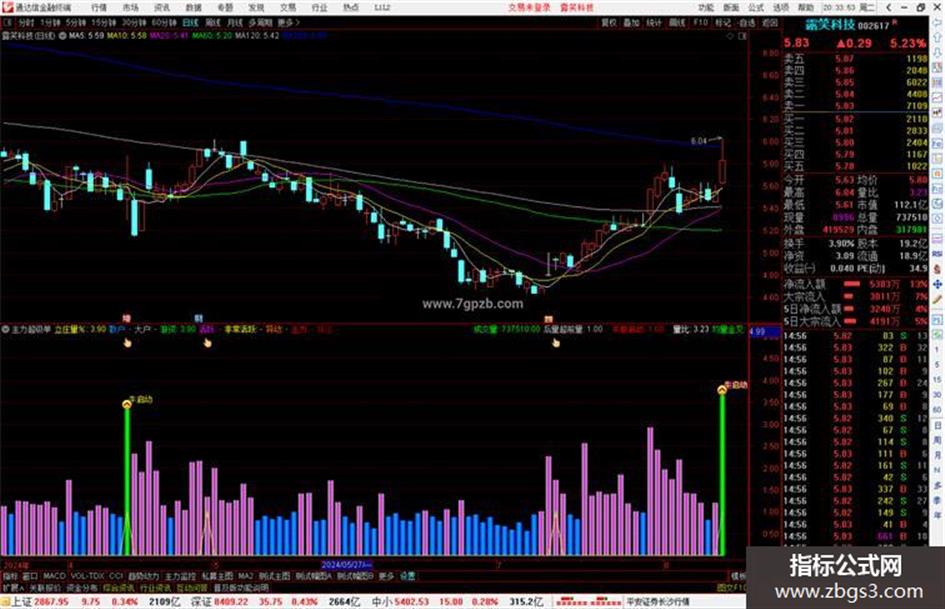Click the hand pointer under 散户 label
The image size is (945, 609).
[128, 343]
